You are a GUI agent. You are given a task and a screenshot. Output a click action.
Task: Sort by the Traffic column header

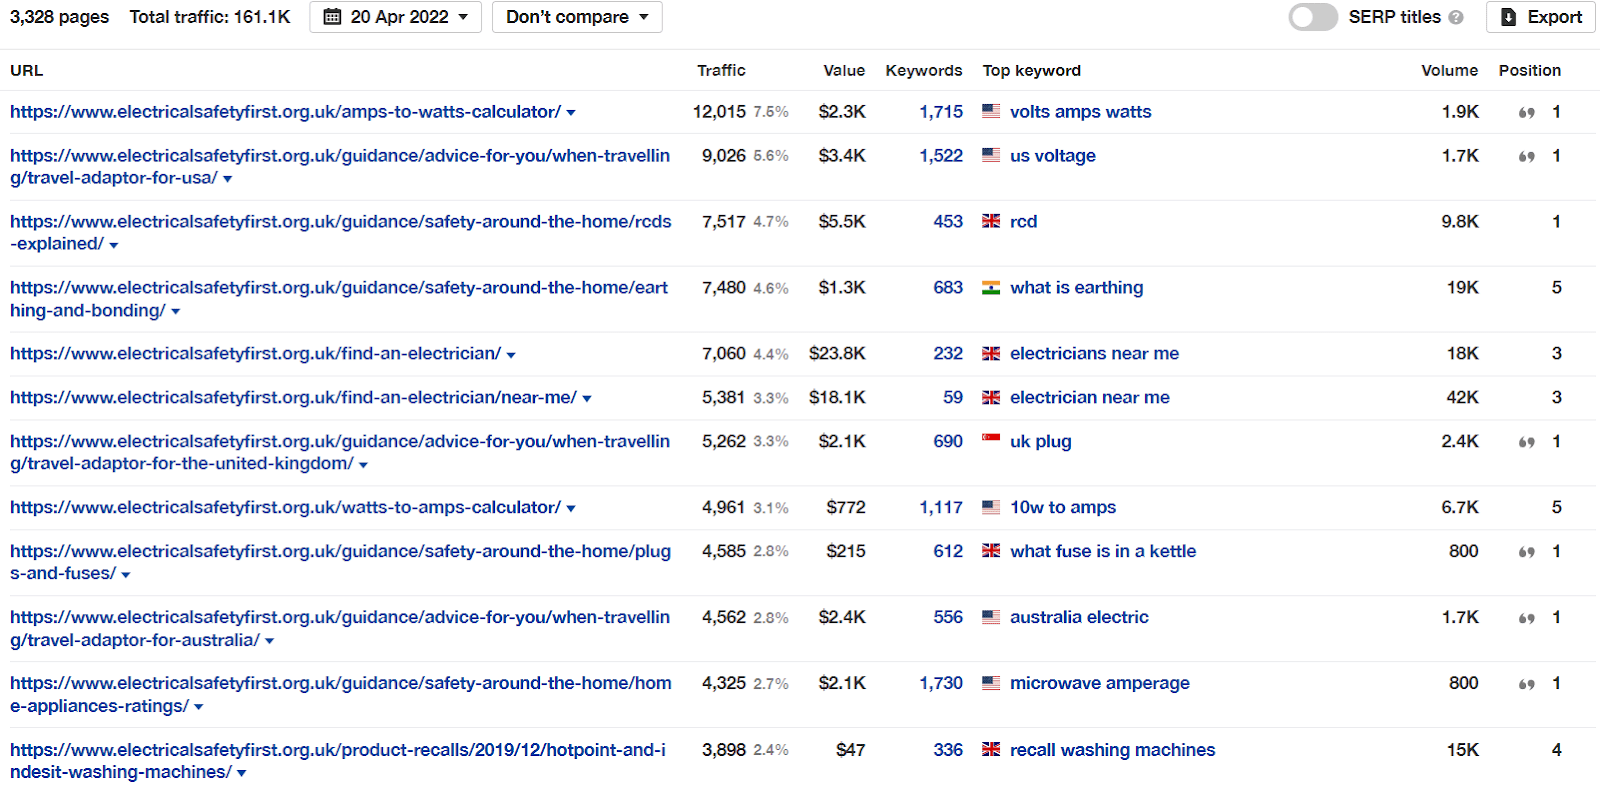721,70
